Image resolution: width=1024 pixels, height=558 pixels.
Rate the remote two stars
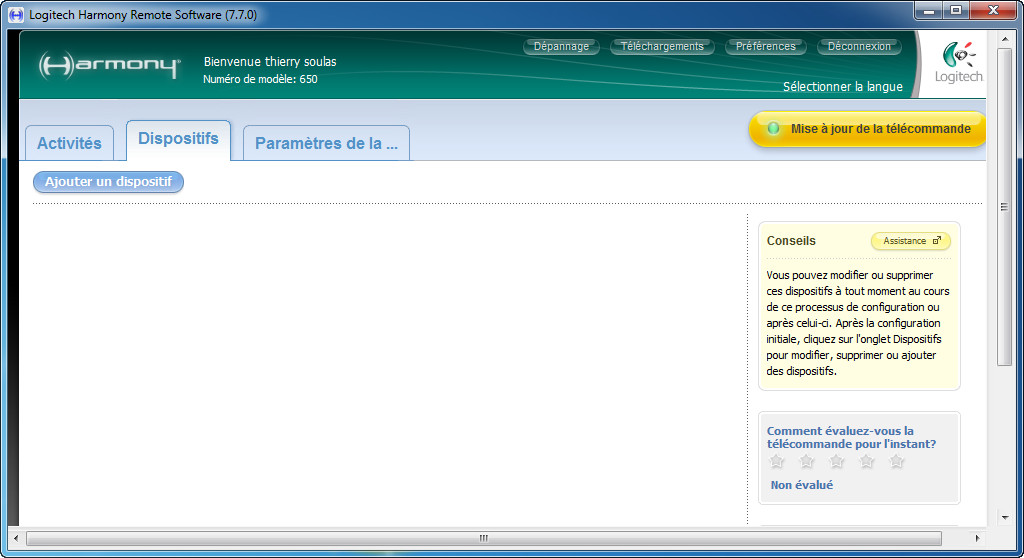(x=807, y=461)
